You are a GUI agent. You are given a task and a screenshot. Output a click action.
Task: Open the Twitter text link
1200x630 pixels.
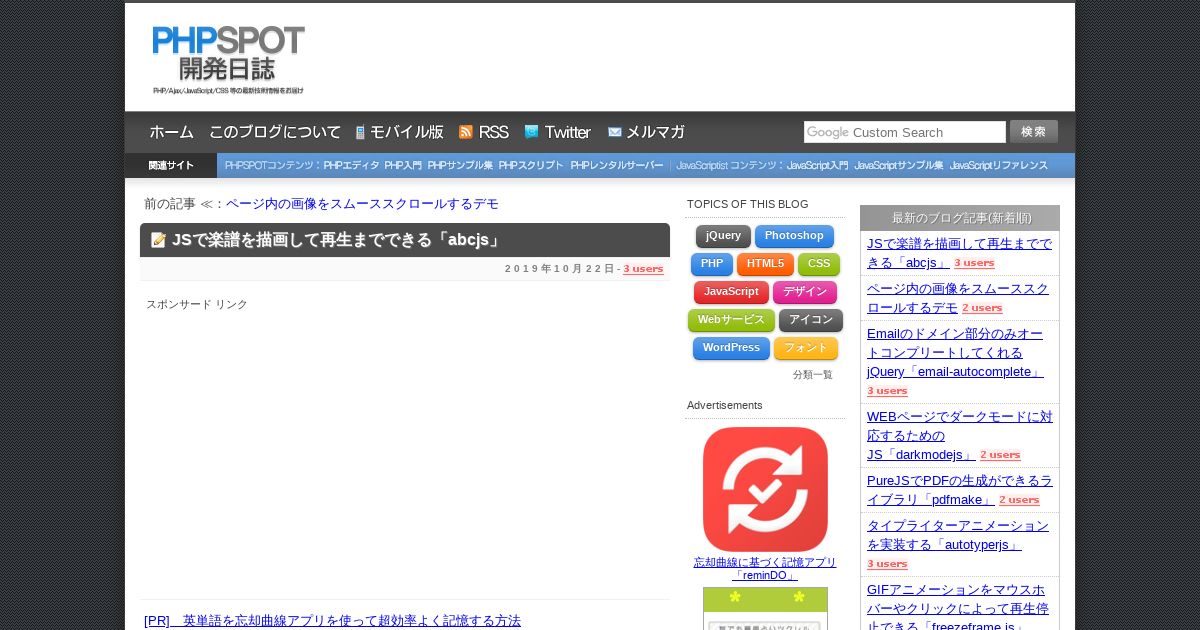coord(568,132)
